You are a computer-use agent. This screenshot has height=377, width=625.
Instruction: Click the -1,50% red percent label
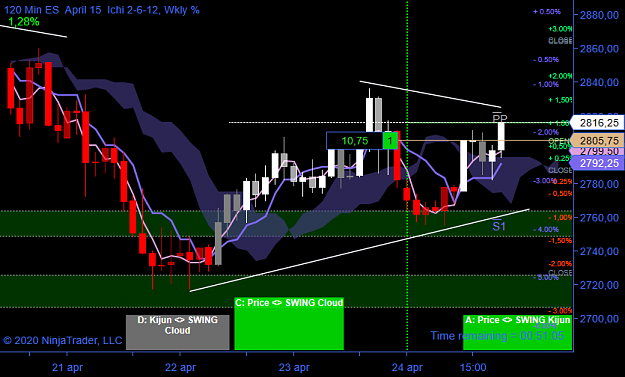tap(560, 241)
